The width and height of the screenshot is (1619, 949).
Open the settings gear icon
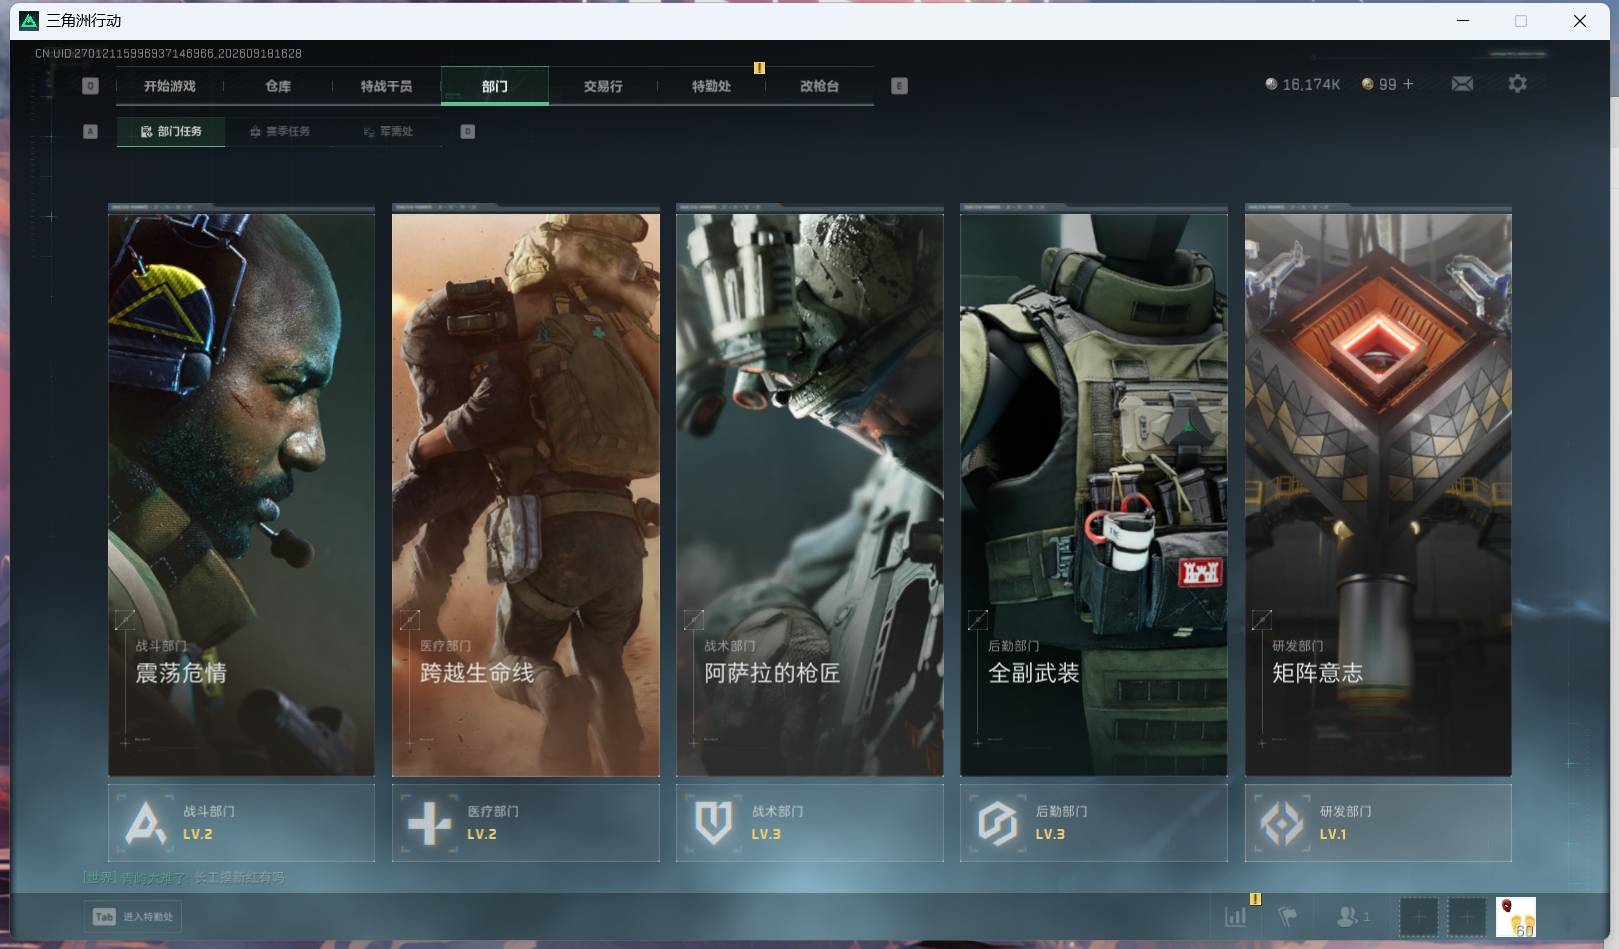point(1517,84)
